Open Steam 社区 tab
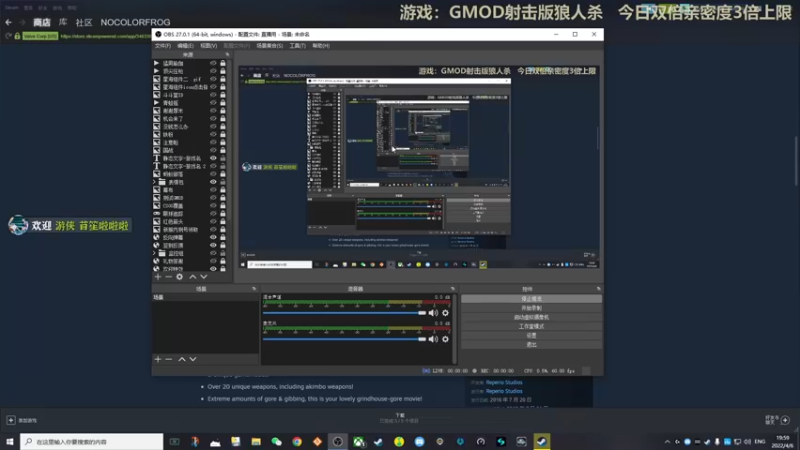Image resolution: width=800 pixels, height=450 pixels. [x=84, y=22]
